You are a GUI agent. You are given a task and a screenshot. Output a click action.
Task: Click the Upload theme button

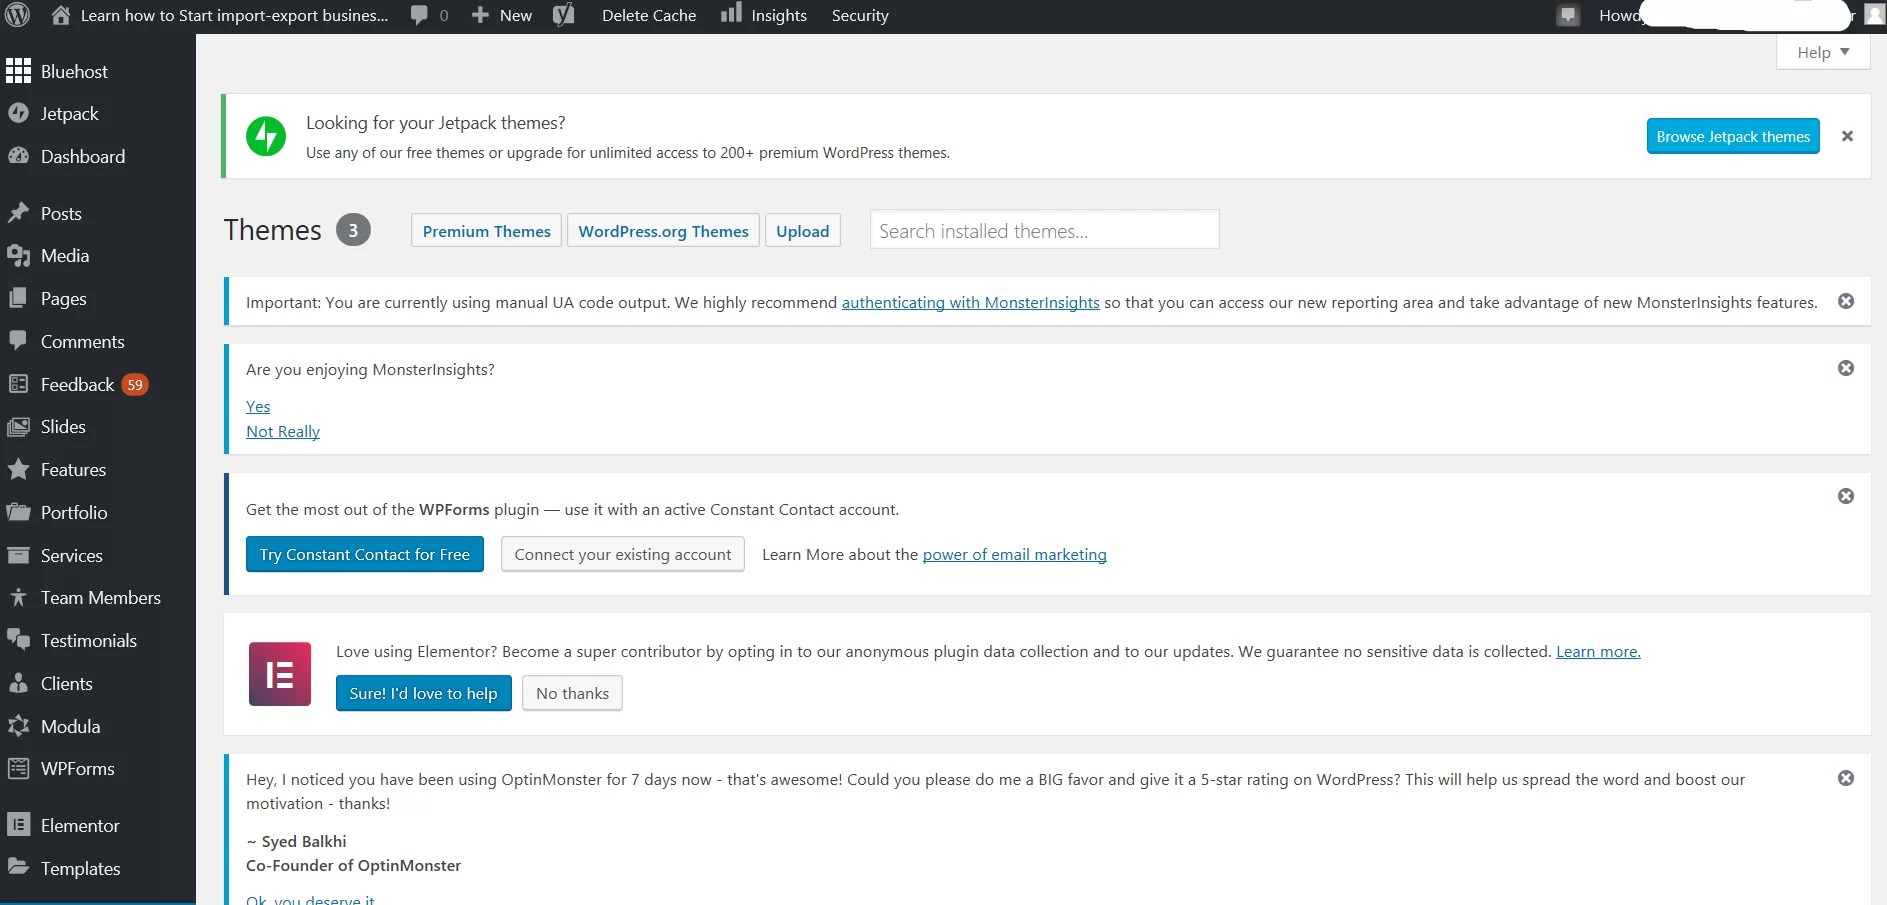[x=803, y=231]
